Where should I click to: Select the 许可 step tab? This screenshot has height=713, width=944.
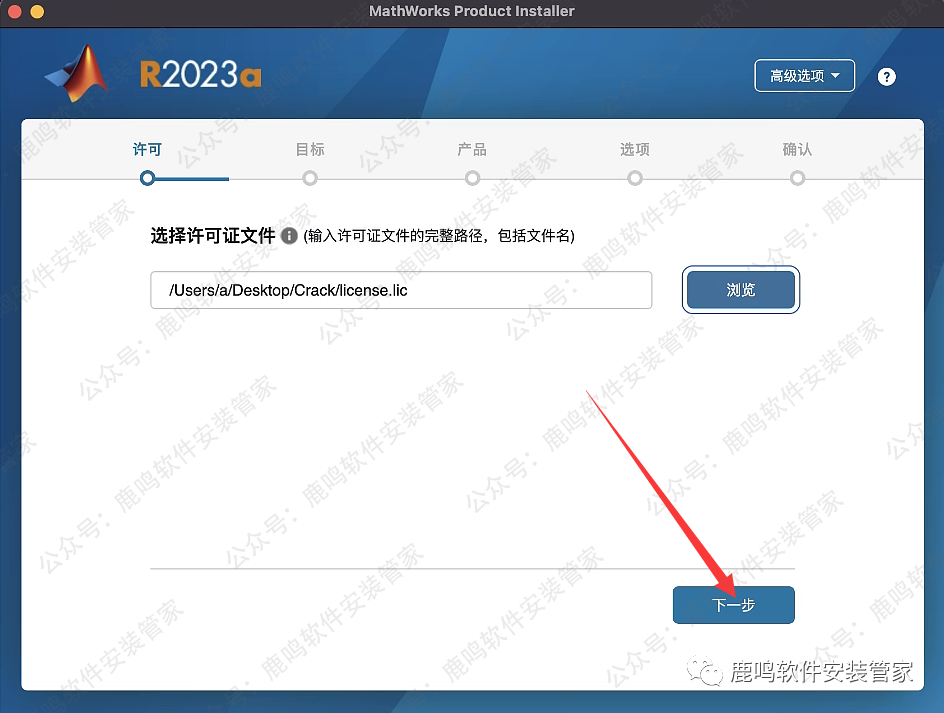coord(148,149)
